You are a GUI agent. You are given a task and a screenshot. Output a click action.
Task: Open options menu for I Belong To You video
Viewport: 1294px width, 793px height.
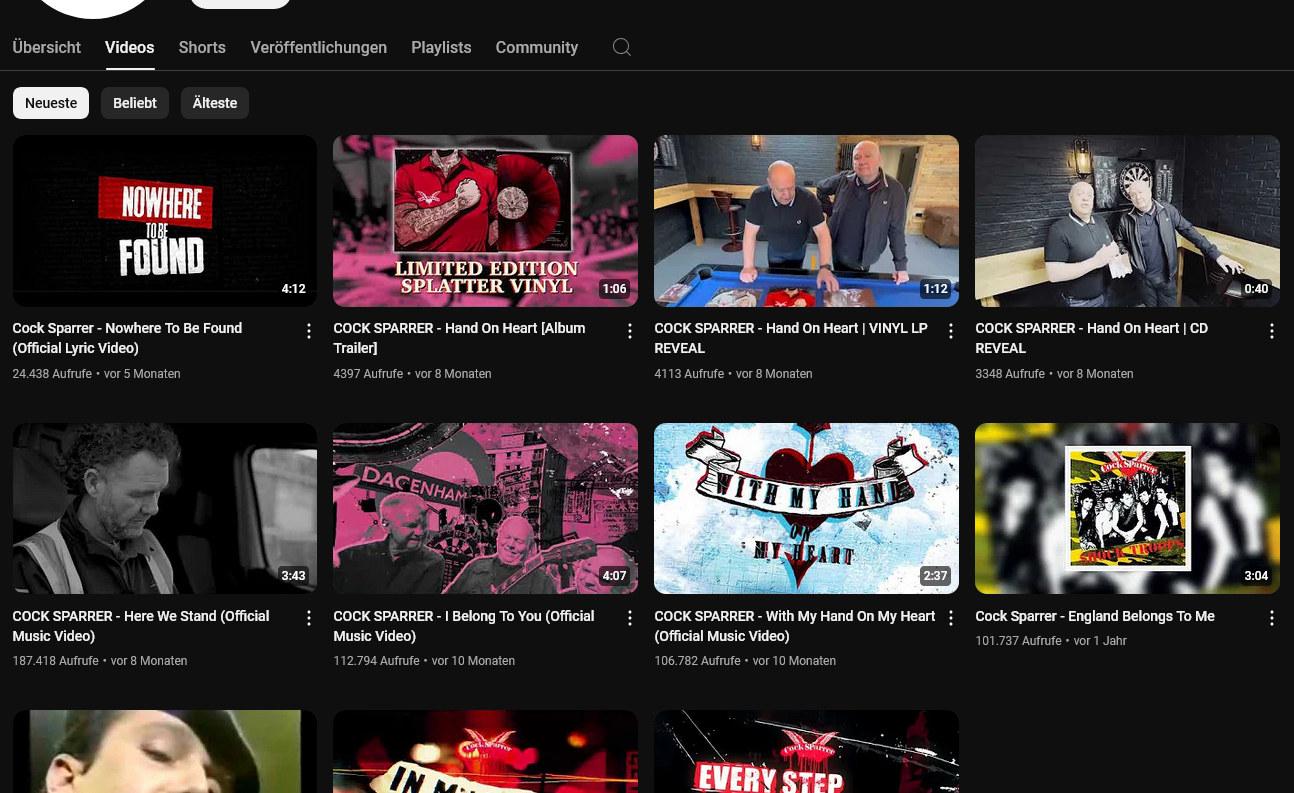coord(630,619)
